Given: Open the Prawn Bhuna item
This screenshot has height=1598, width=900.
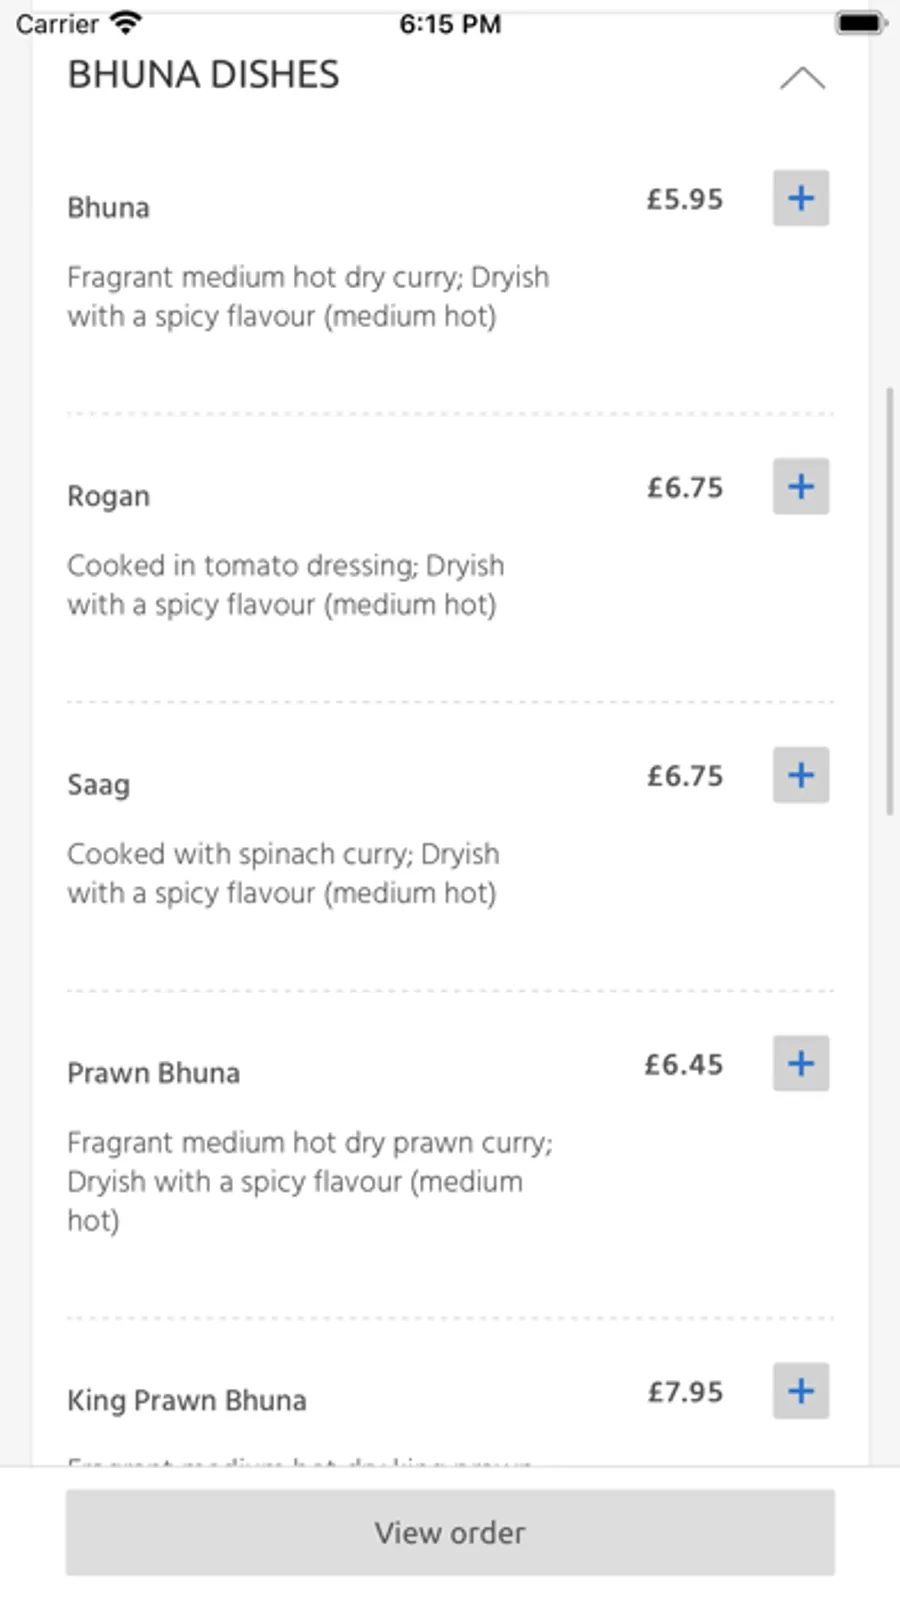Looking at the screenshot, I should point(153,1073).
